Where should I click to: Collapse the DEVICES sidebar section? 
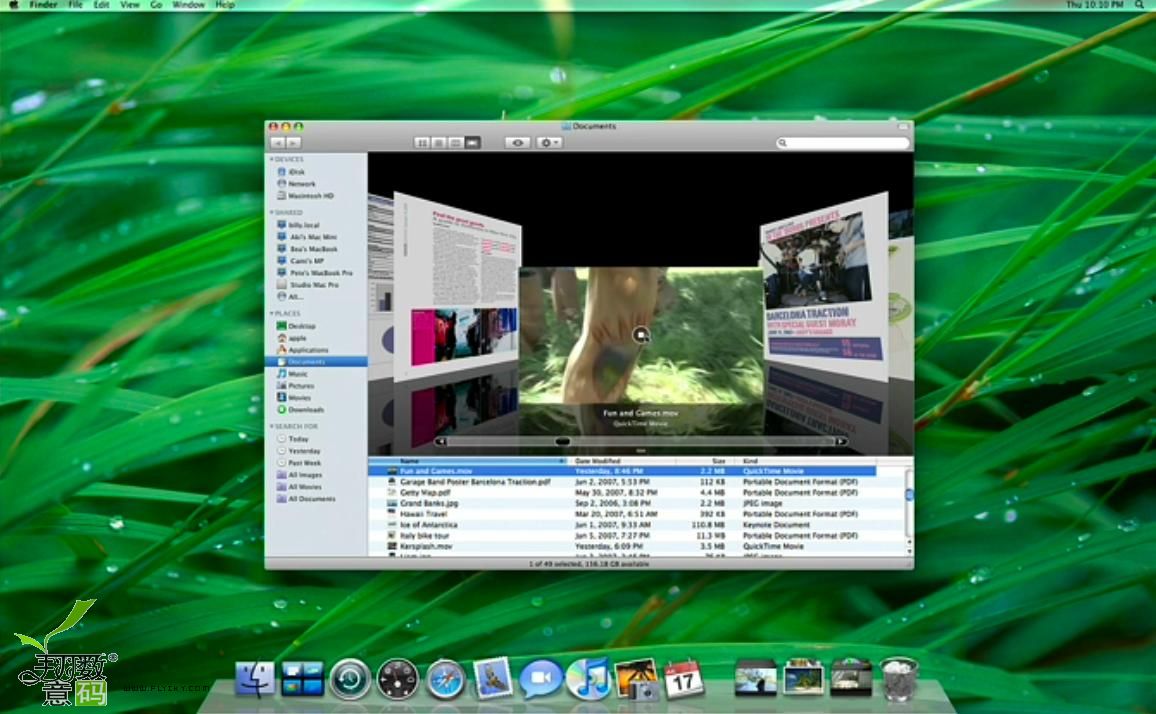271,159
